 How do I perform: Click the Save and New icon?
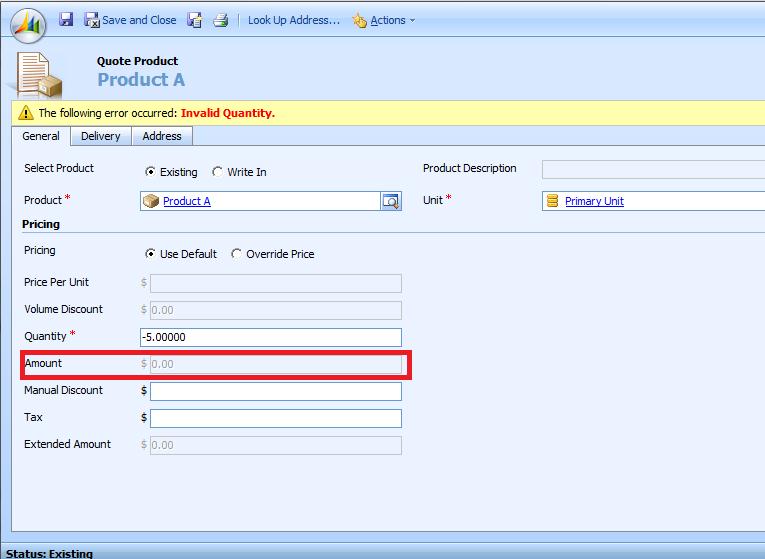195,20
